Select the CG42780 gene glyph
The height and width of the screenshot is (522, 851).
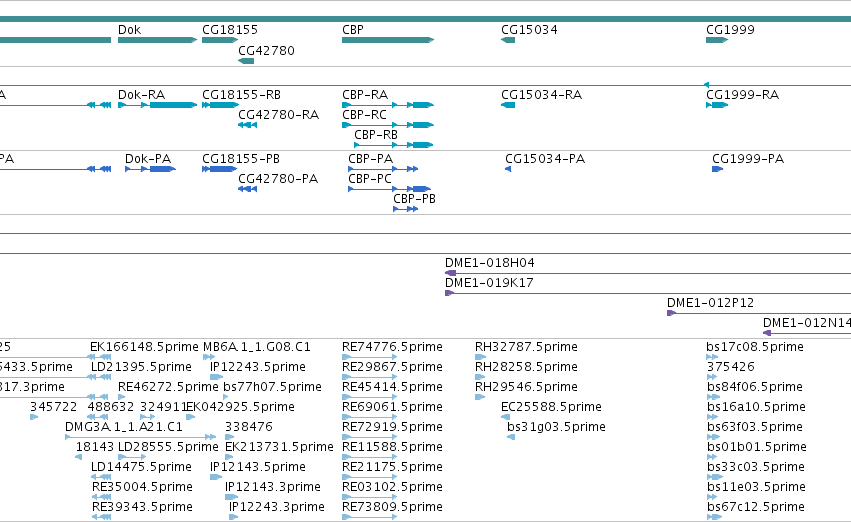246,61
